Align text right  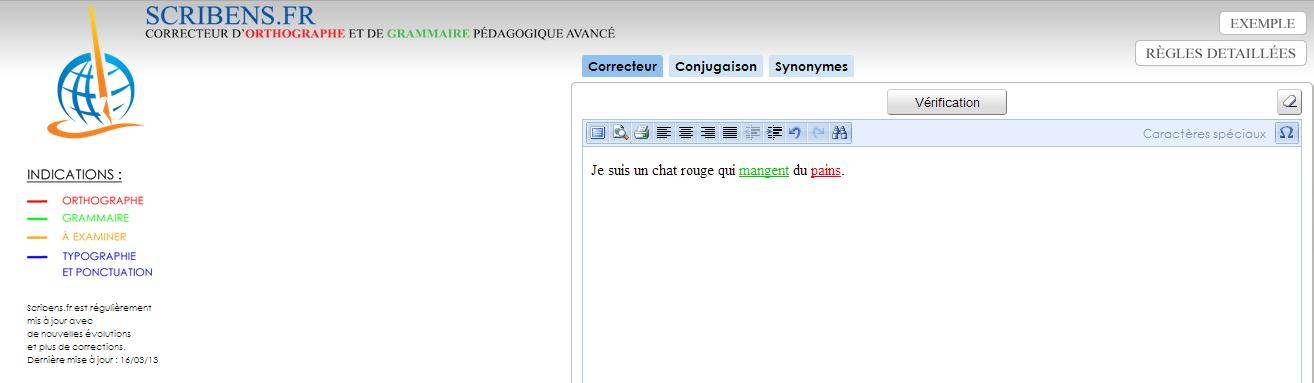[708, 133]
